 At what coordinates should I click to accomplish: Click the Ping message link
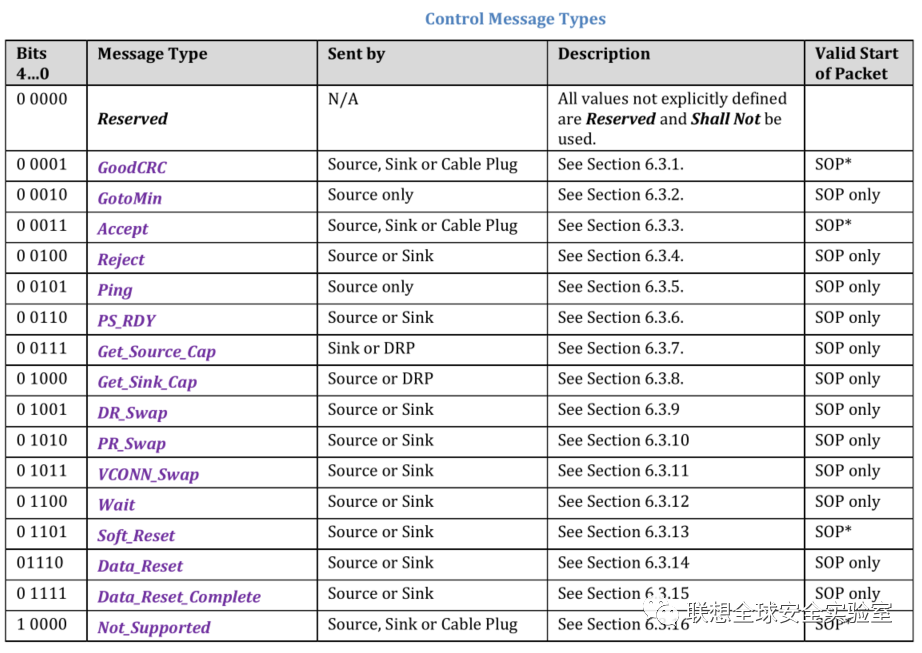tap(114, 290)
